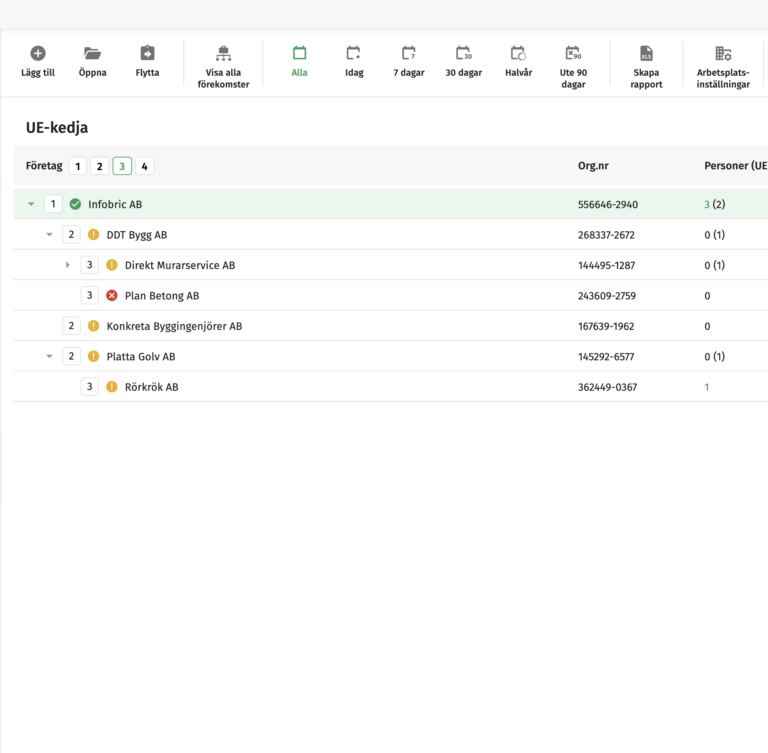Screen dimensions: 768x753
Task: Click Infobric AB person count 3 link
Action: point(707,204)
